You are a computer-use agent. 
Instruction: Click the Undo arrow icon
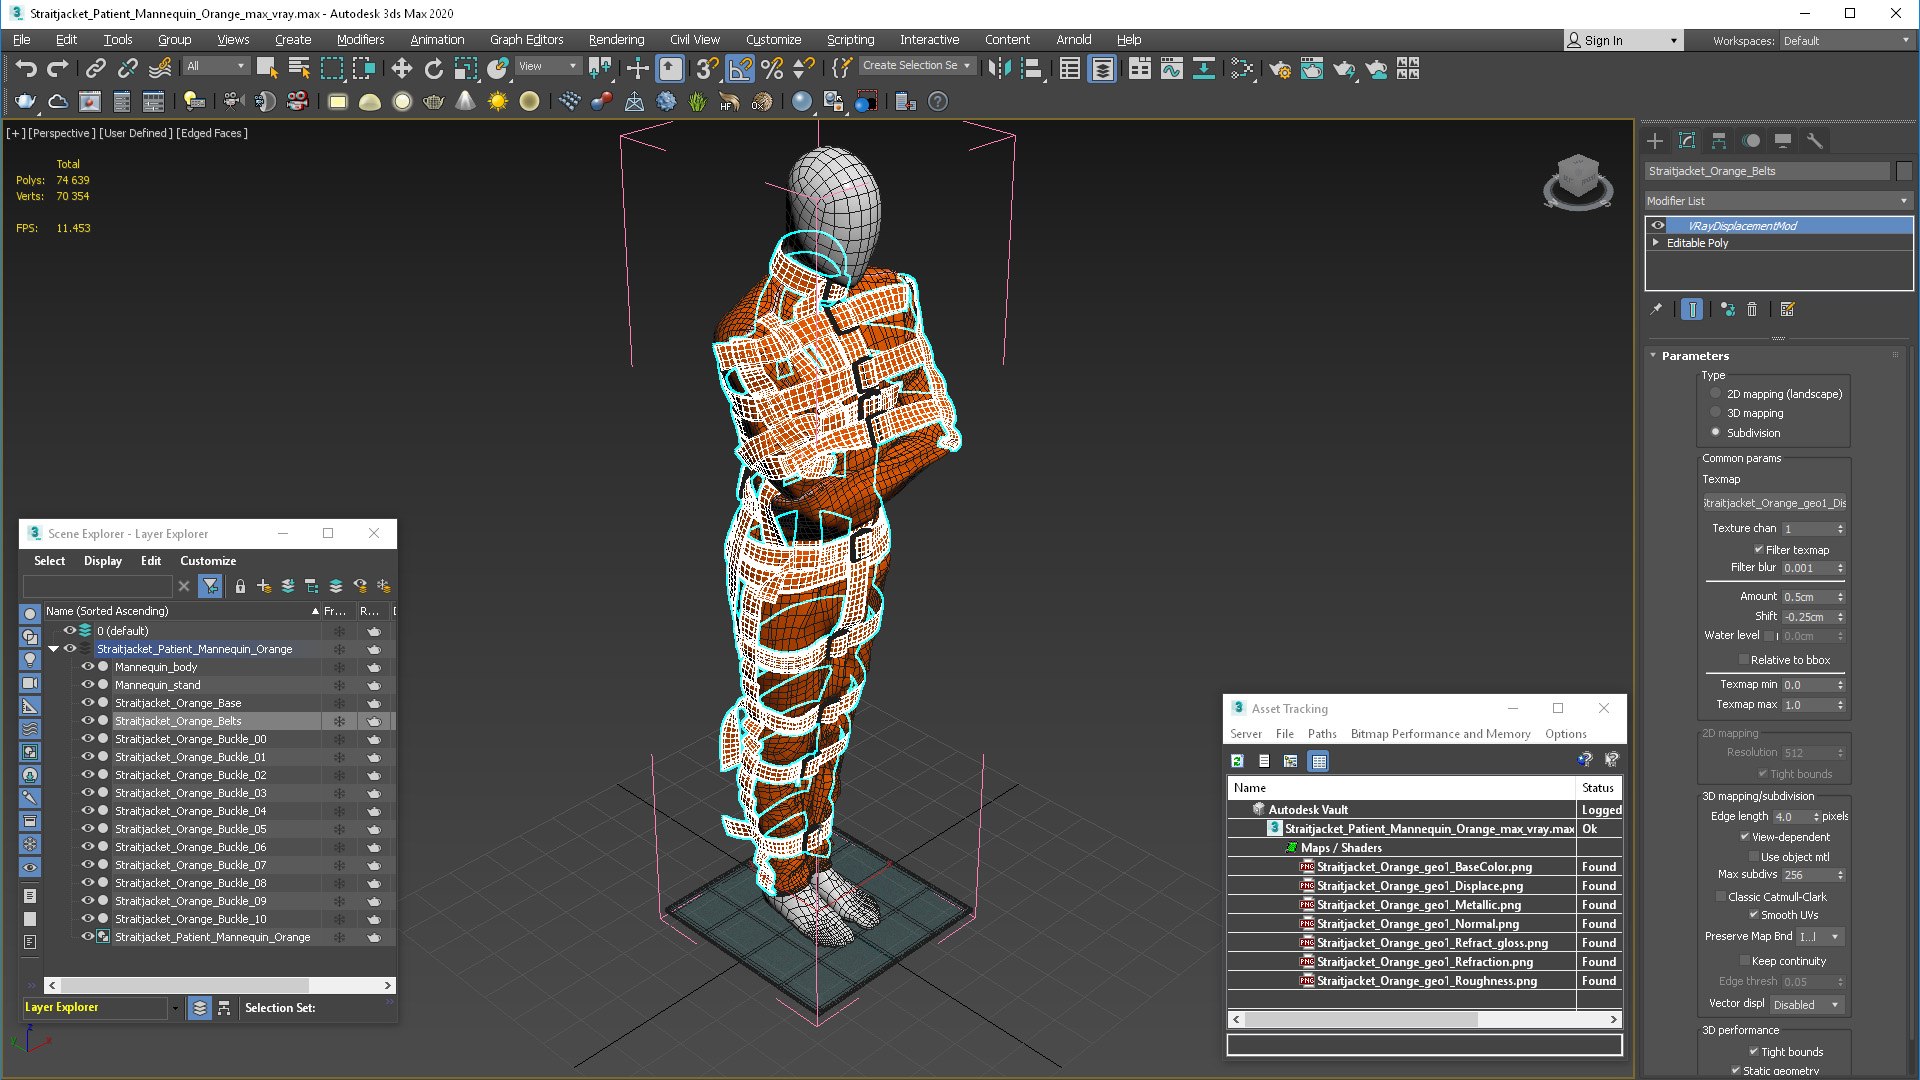26,68
